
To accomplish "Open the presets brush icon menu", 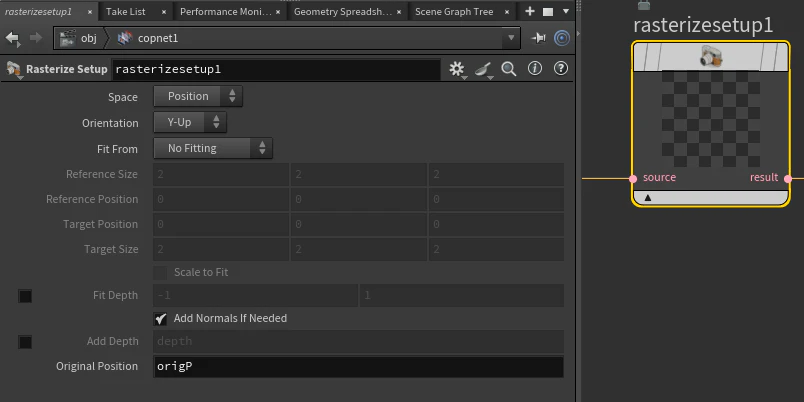I will coord(484,69).
